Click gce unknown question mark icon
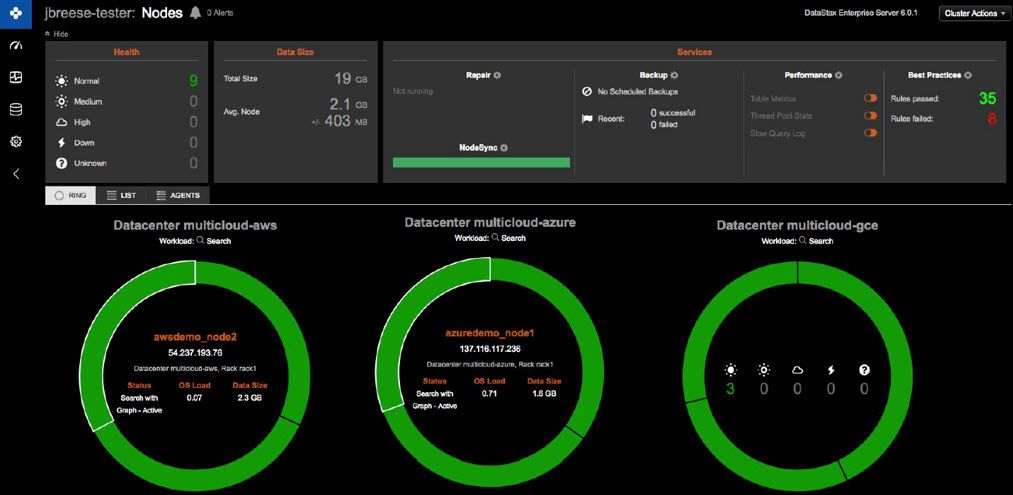 click(864, 370)
